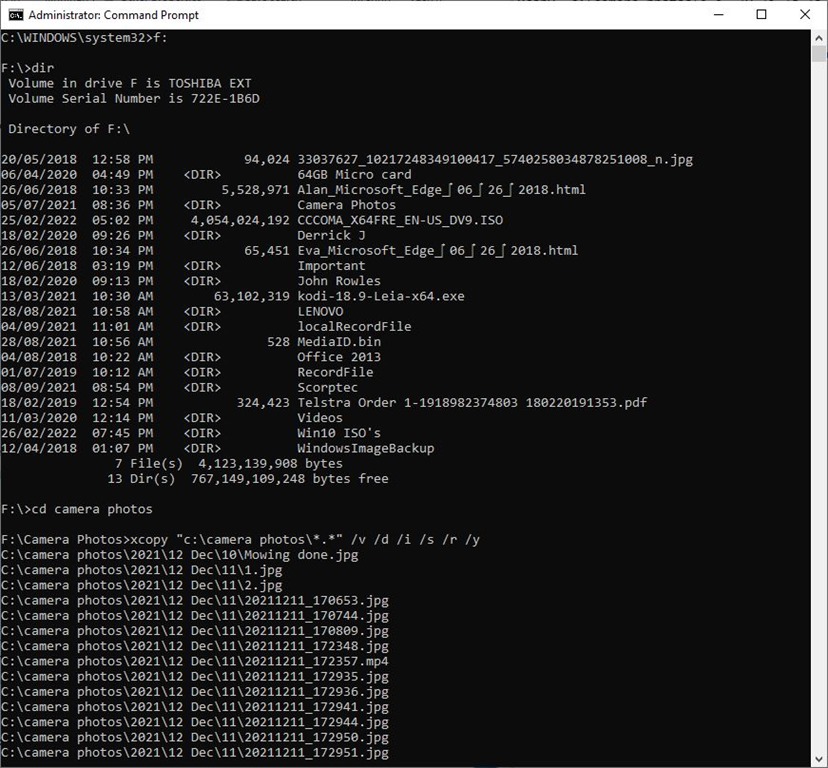Click the WindowsImageBackup directory entry
The image size is (828, 768).
[x=365, y=448]
